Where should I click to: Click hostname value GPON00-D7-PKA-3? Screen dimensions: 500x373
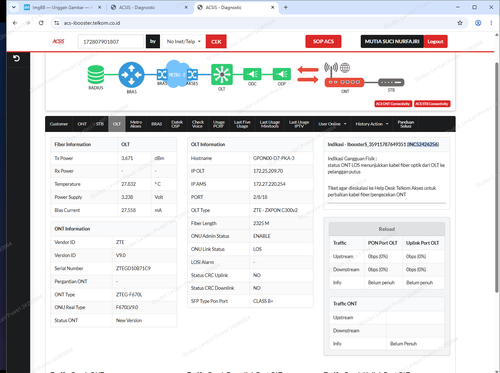point(274,158)
